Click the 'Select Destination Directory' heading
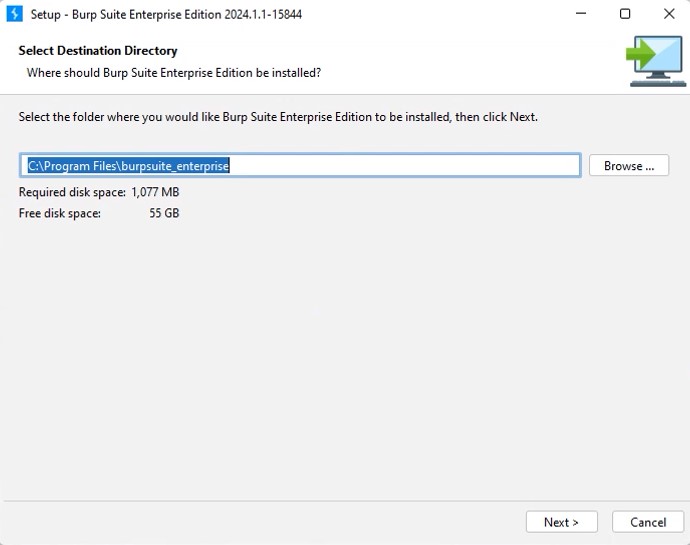The width and height of the screenshot is (690, 545). point(98,51)
